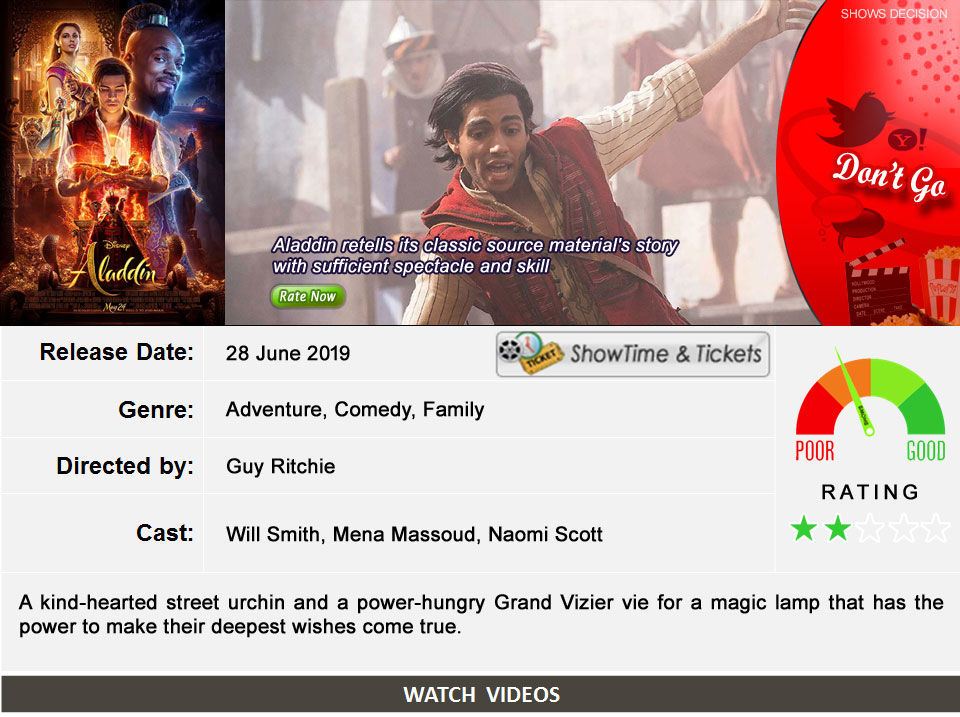Click cast member Will Smith
The width and height of the screenshot is (960, 717).
273,534
